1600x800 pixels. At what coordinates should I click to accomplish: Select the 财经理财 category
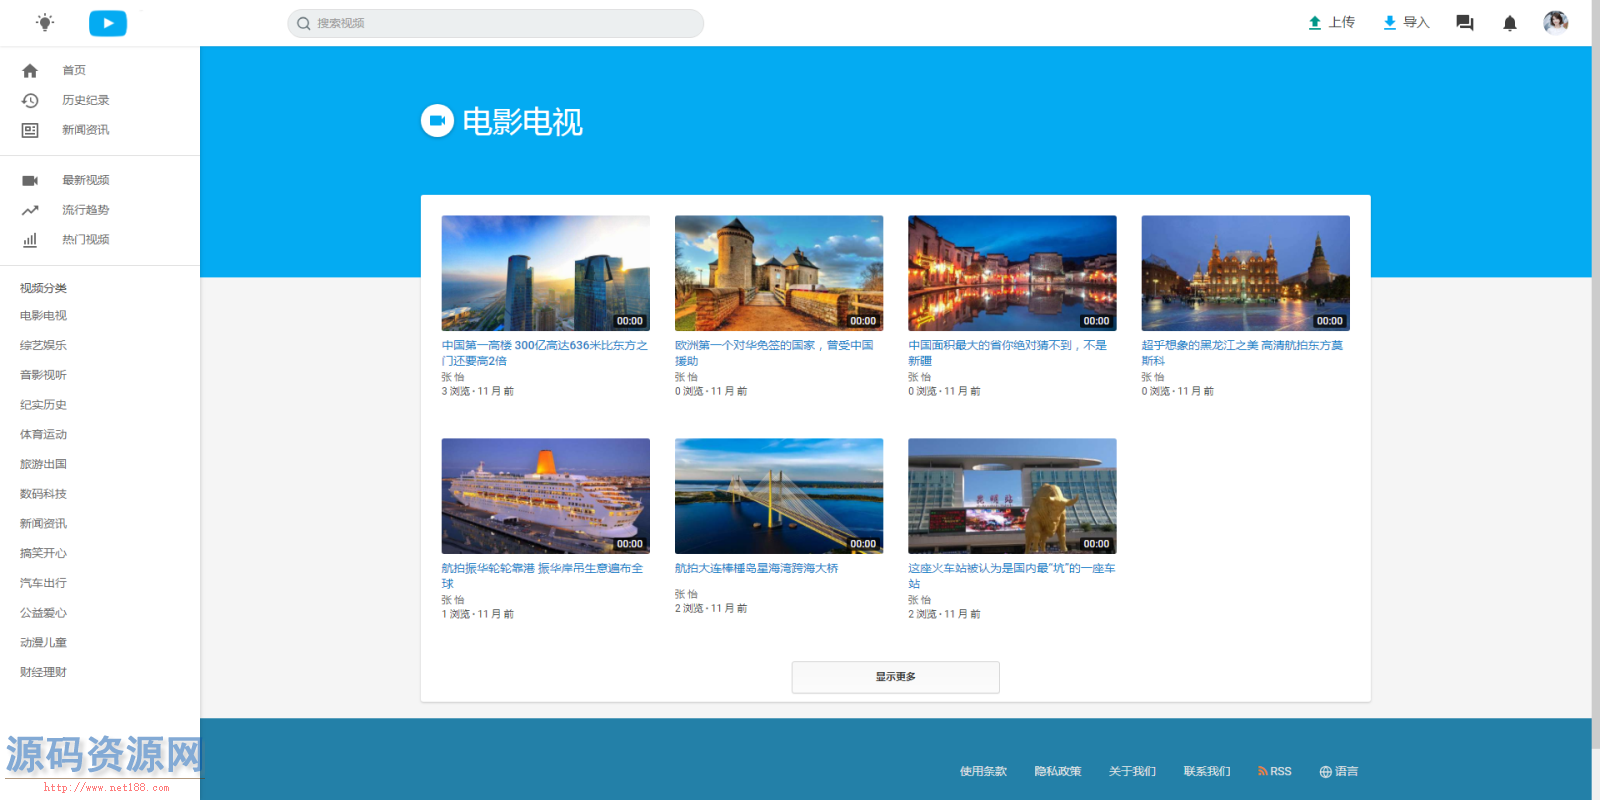tap(43, 672)
